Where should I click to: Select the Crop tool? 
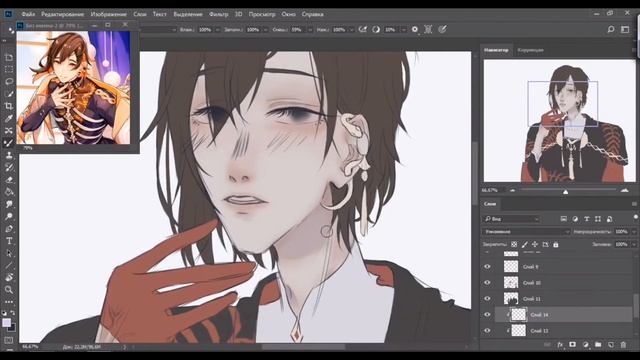click(9, 106)
